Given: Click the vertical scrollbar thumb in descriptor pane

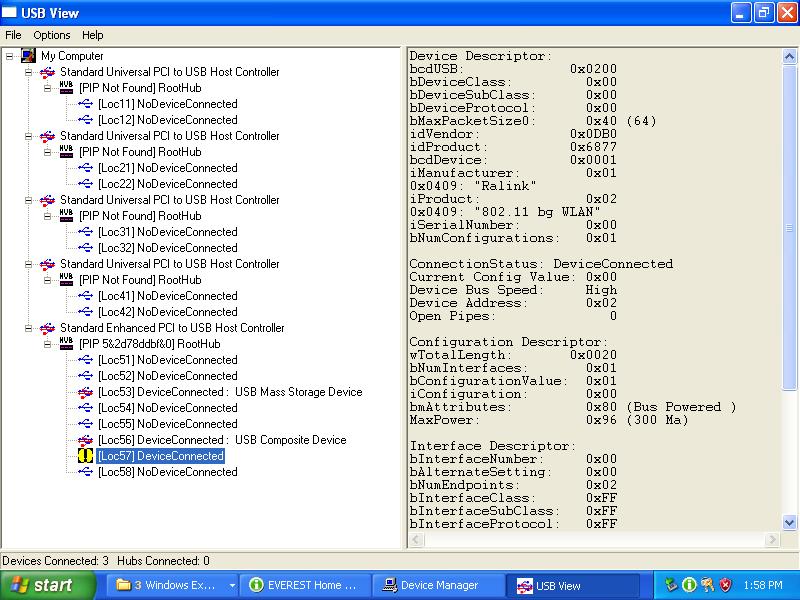Looking at the screenshot, I should [789, 228].
